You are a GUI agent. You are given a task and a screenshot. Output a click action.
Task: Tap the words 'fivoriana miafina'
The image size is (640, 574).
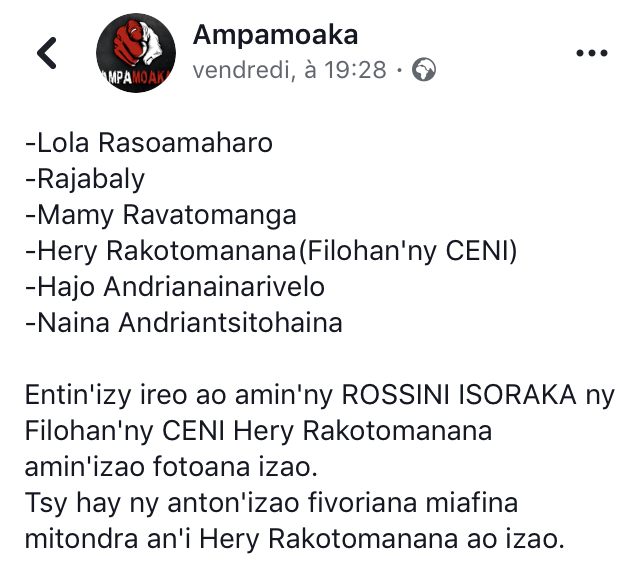point(413,503)
